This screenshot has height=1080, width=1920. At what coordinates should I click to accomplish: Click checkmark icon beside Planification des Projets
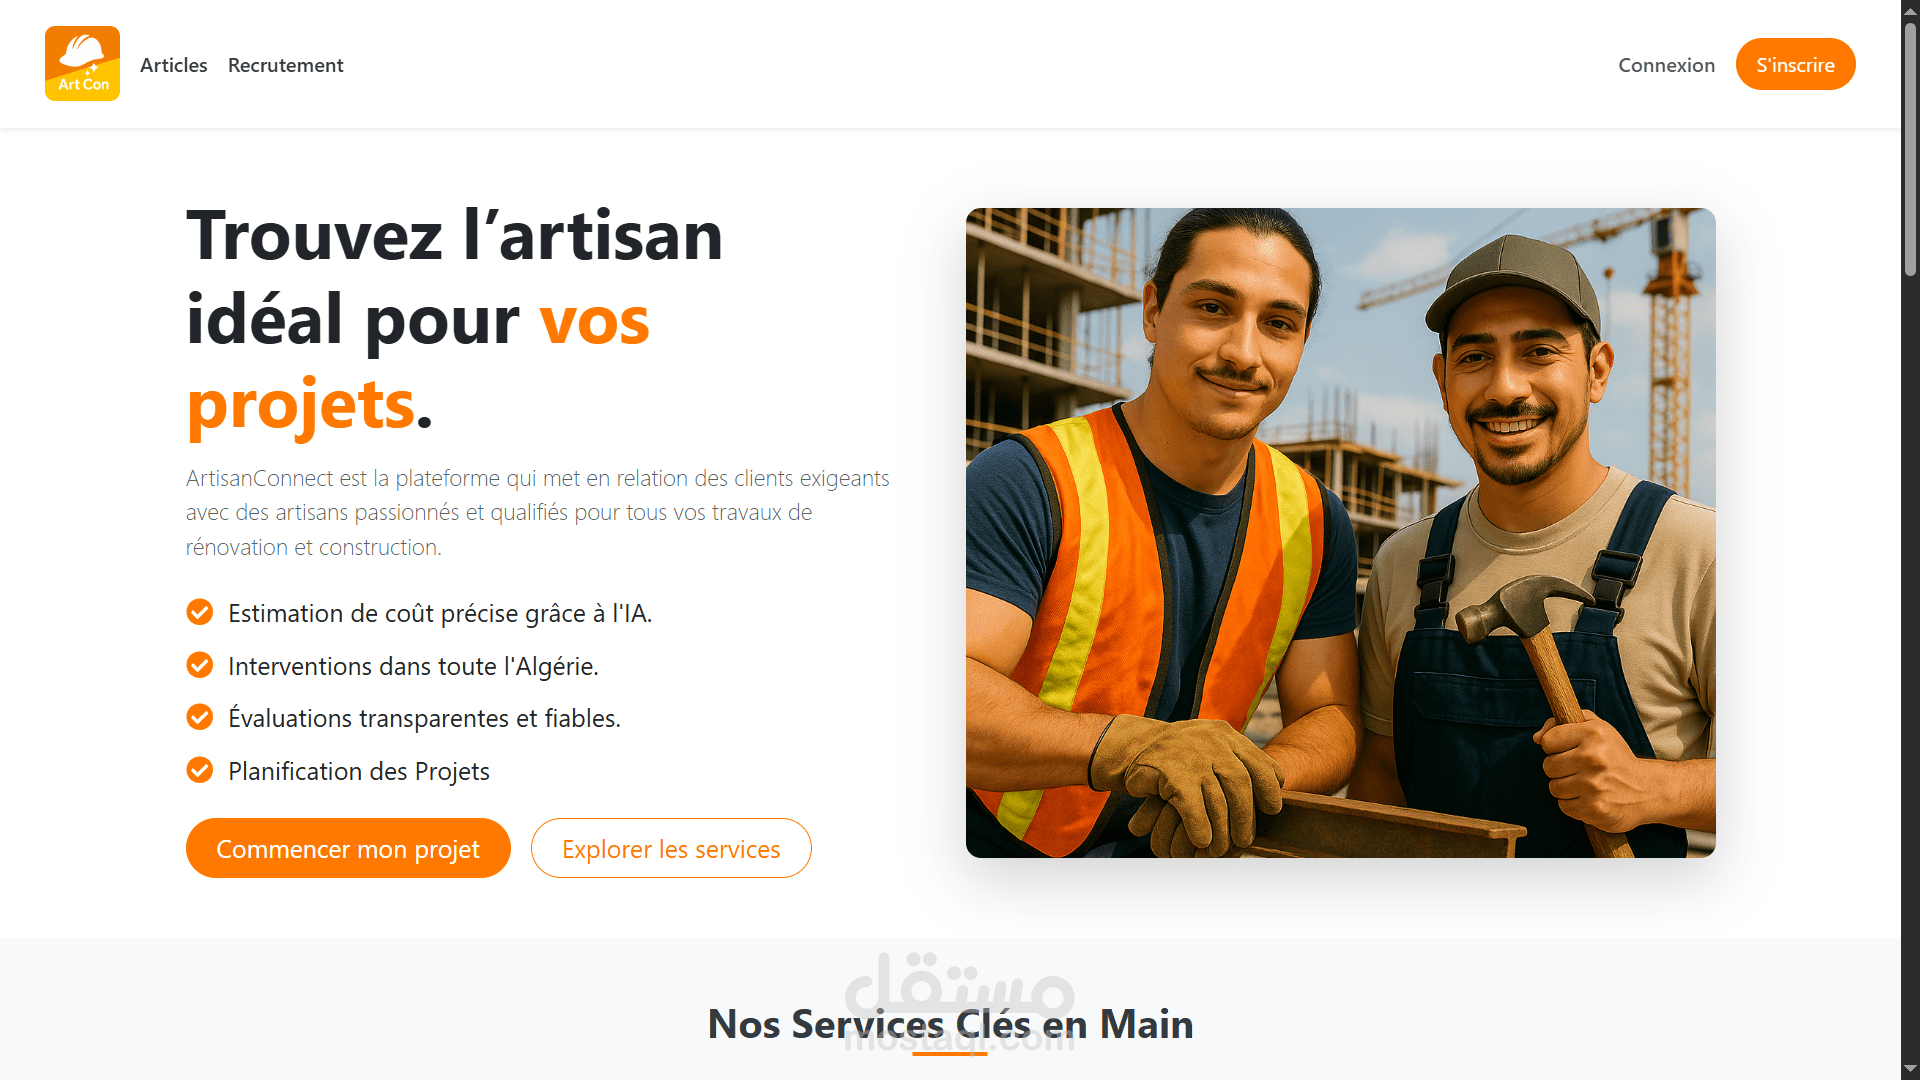200,770
